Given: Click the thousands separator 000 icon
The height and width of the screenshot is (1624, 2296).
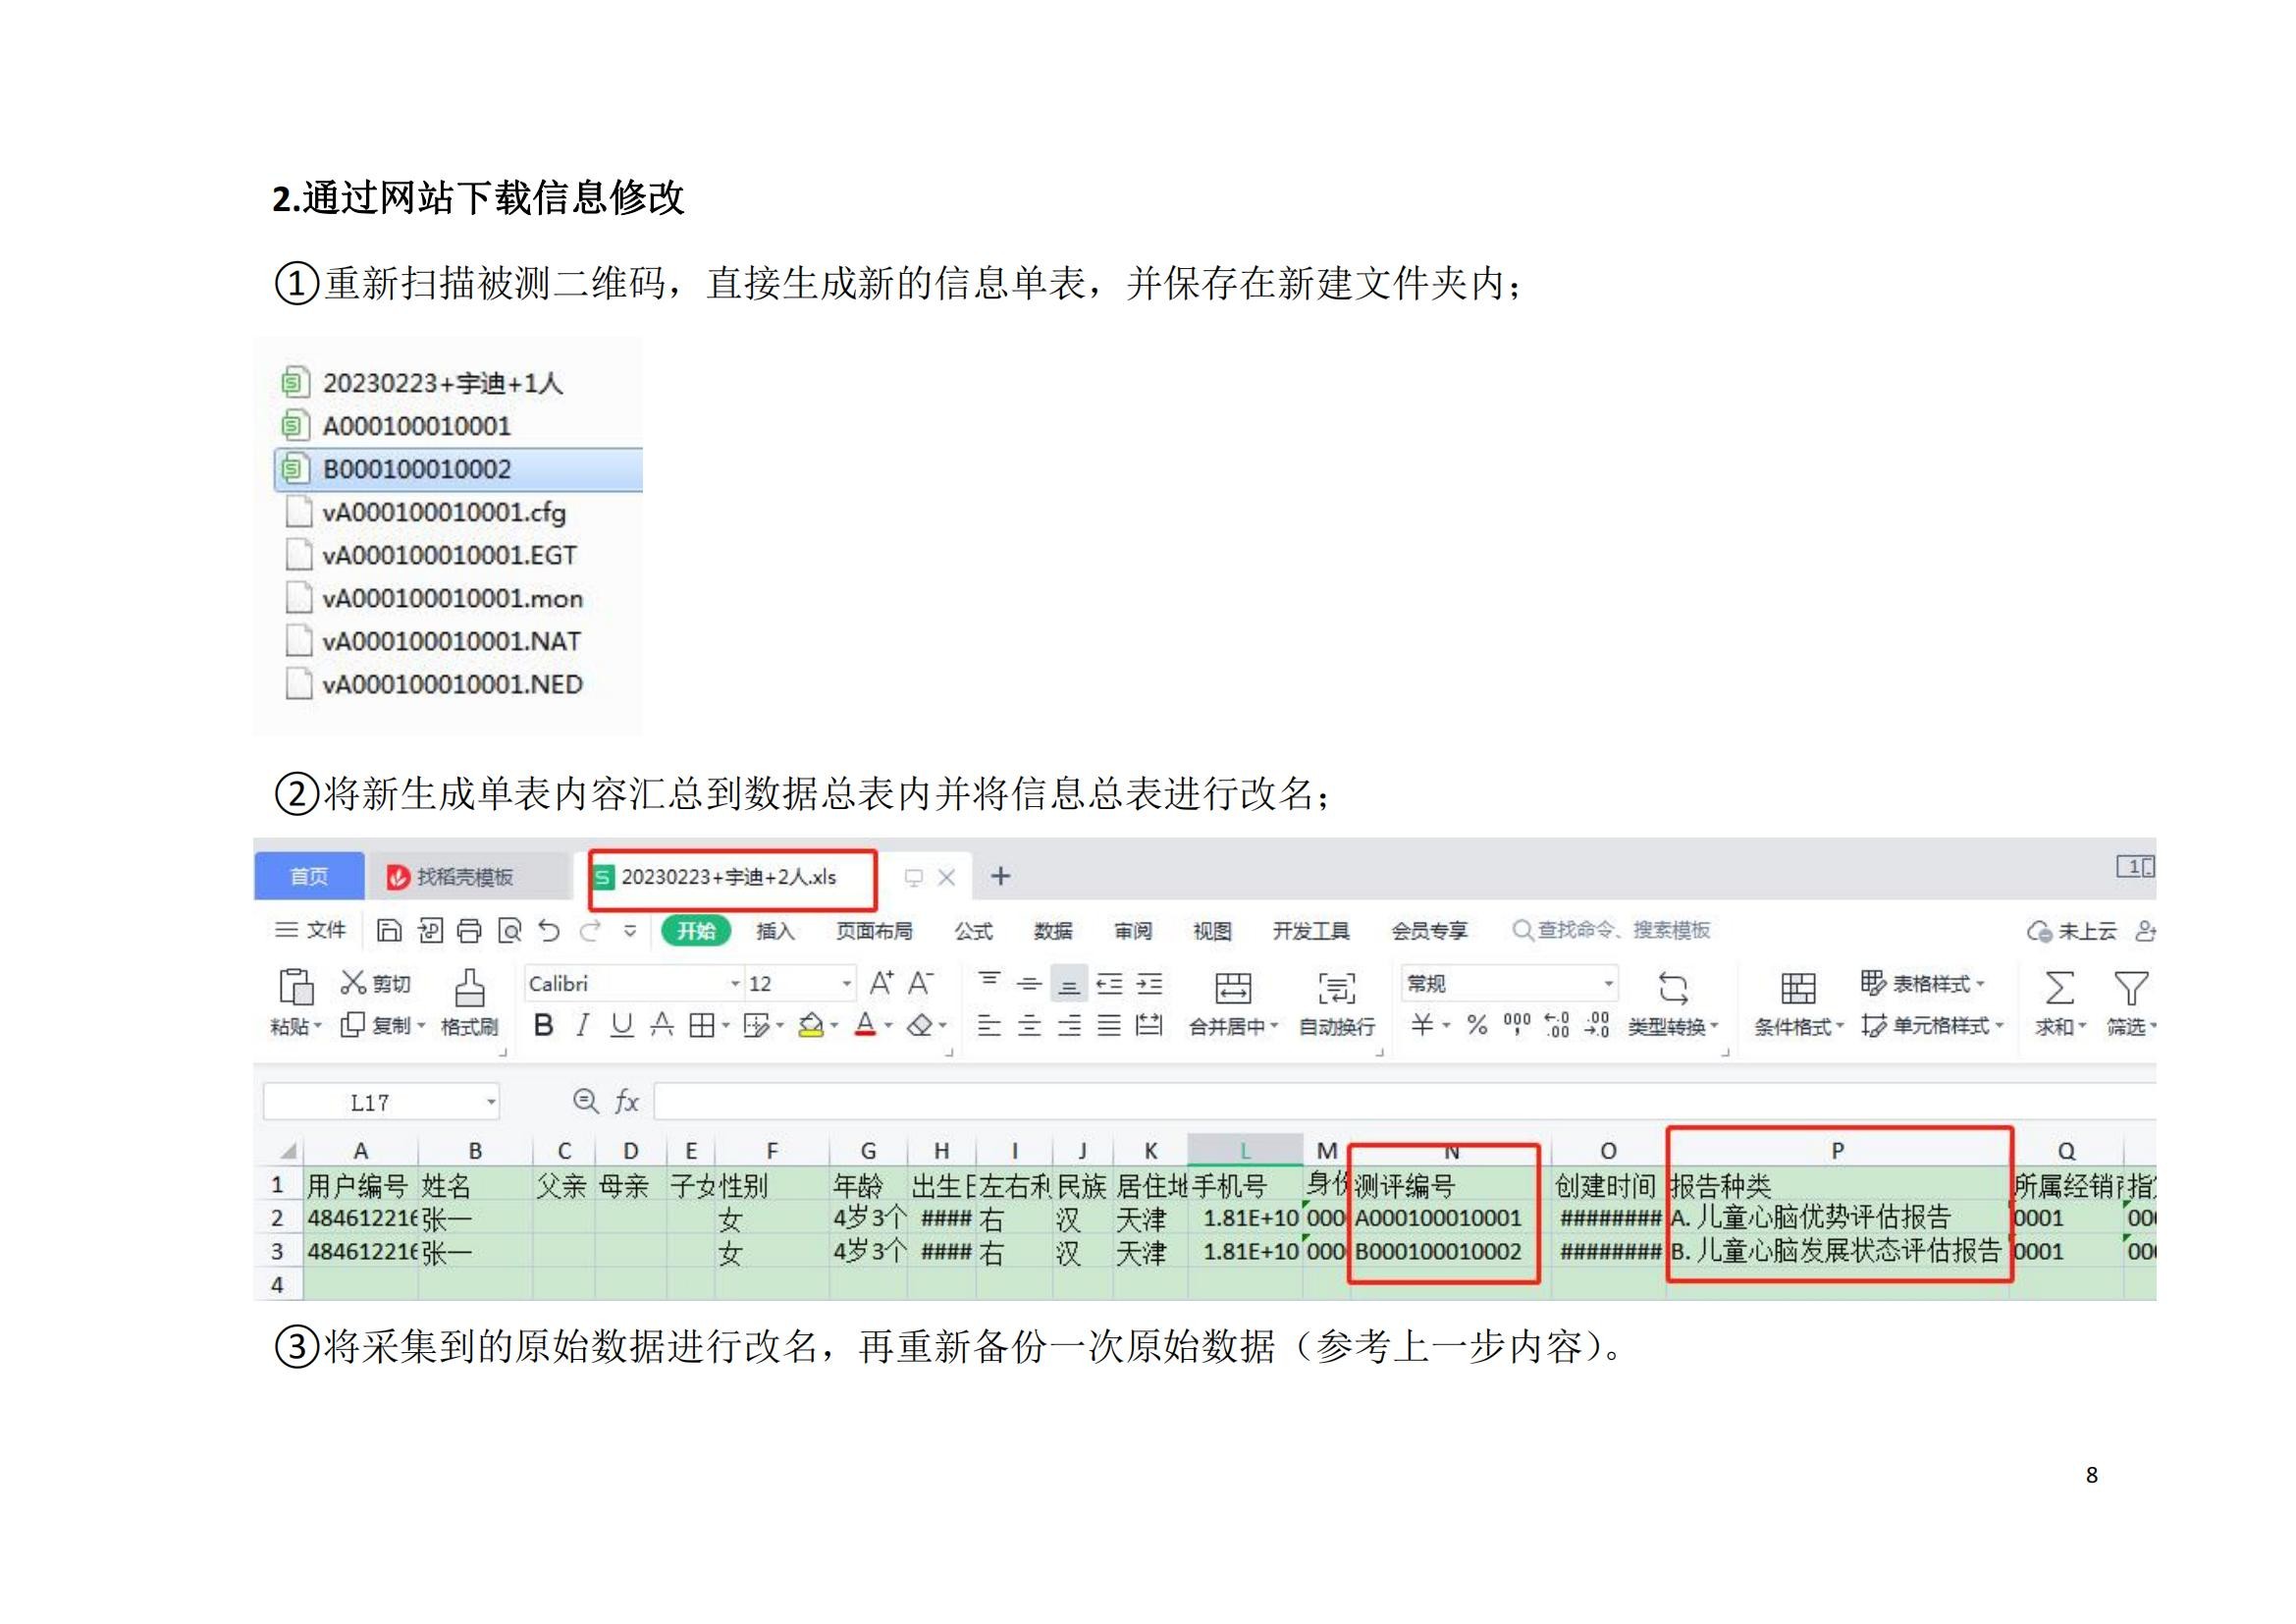Looking at the screenshot, I should 1517,1025.
